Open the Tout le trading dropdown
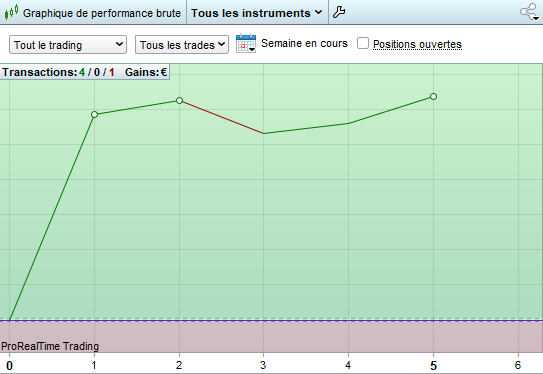The width and height of the screenshot is (543, 374). pyautogui.click(x=68, y=45)
